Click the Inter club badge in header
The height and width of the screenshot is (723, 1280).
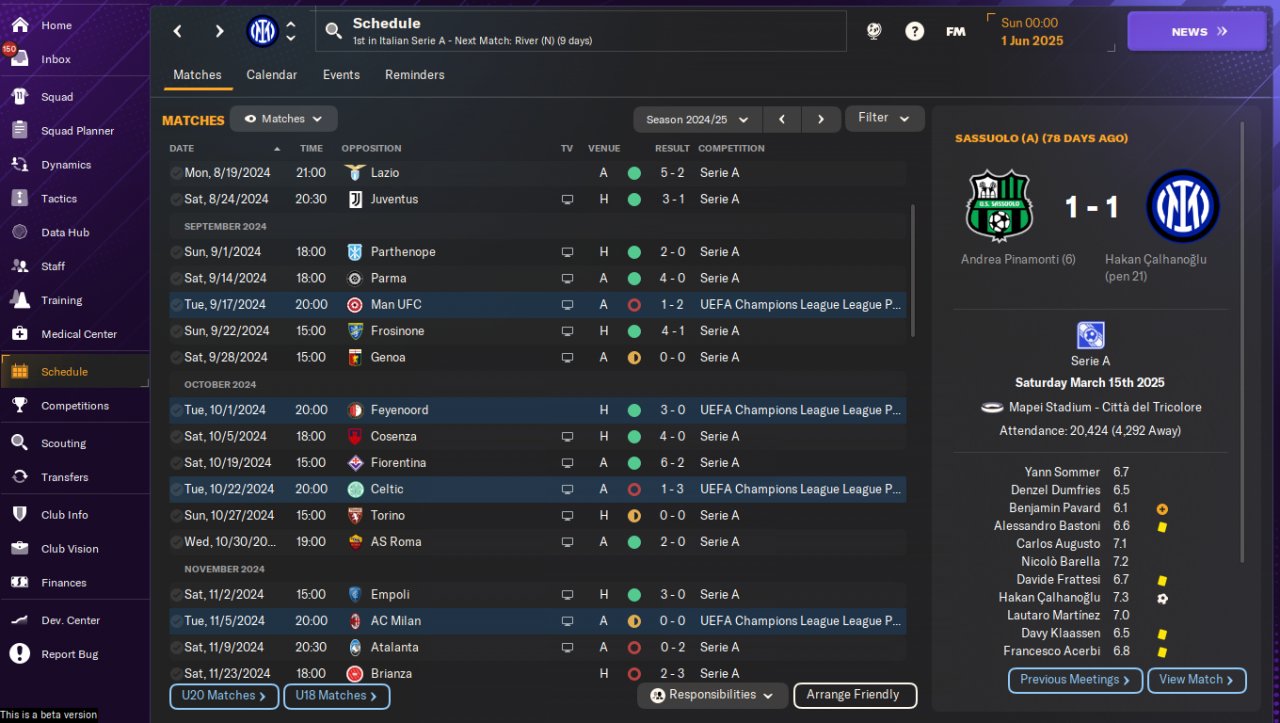point(262,32)
